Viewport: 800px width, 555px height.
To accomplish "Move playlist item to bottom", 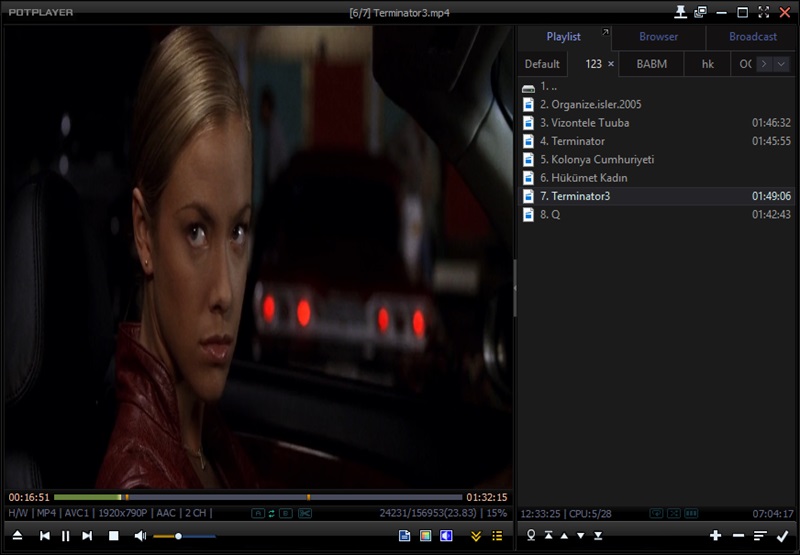I will 598,535.
